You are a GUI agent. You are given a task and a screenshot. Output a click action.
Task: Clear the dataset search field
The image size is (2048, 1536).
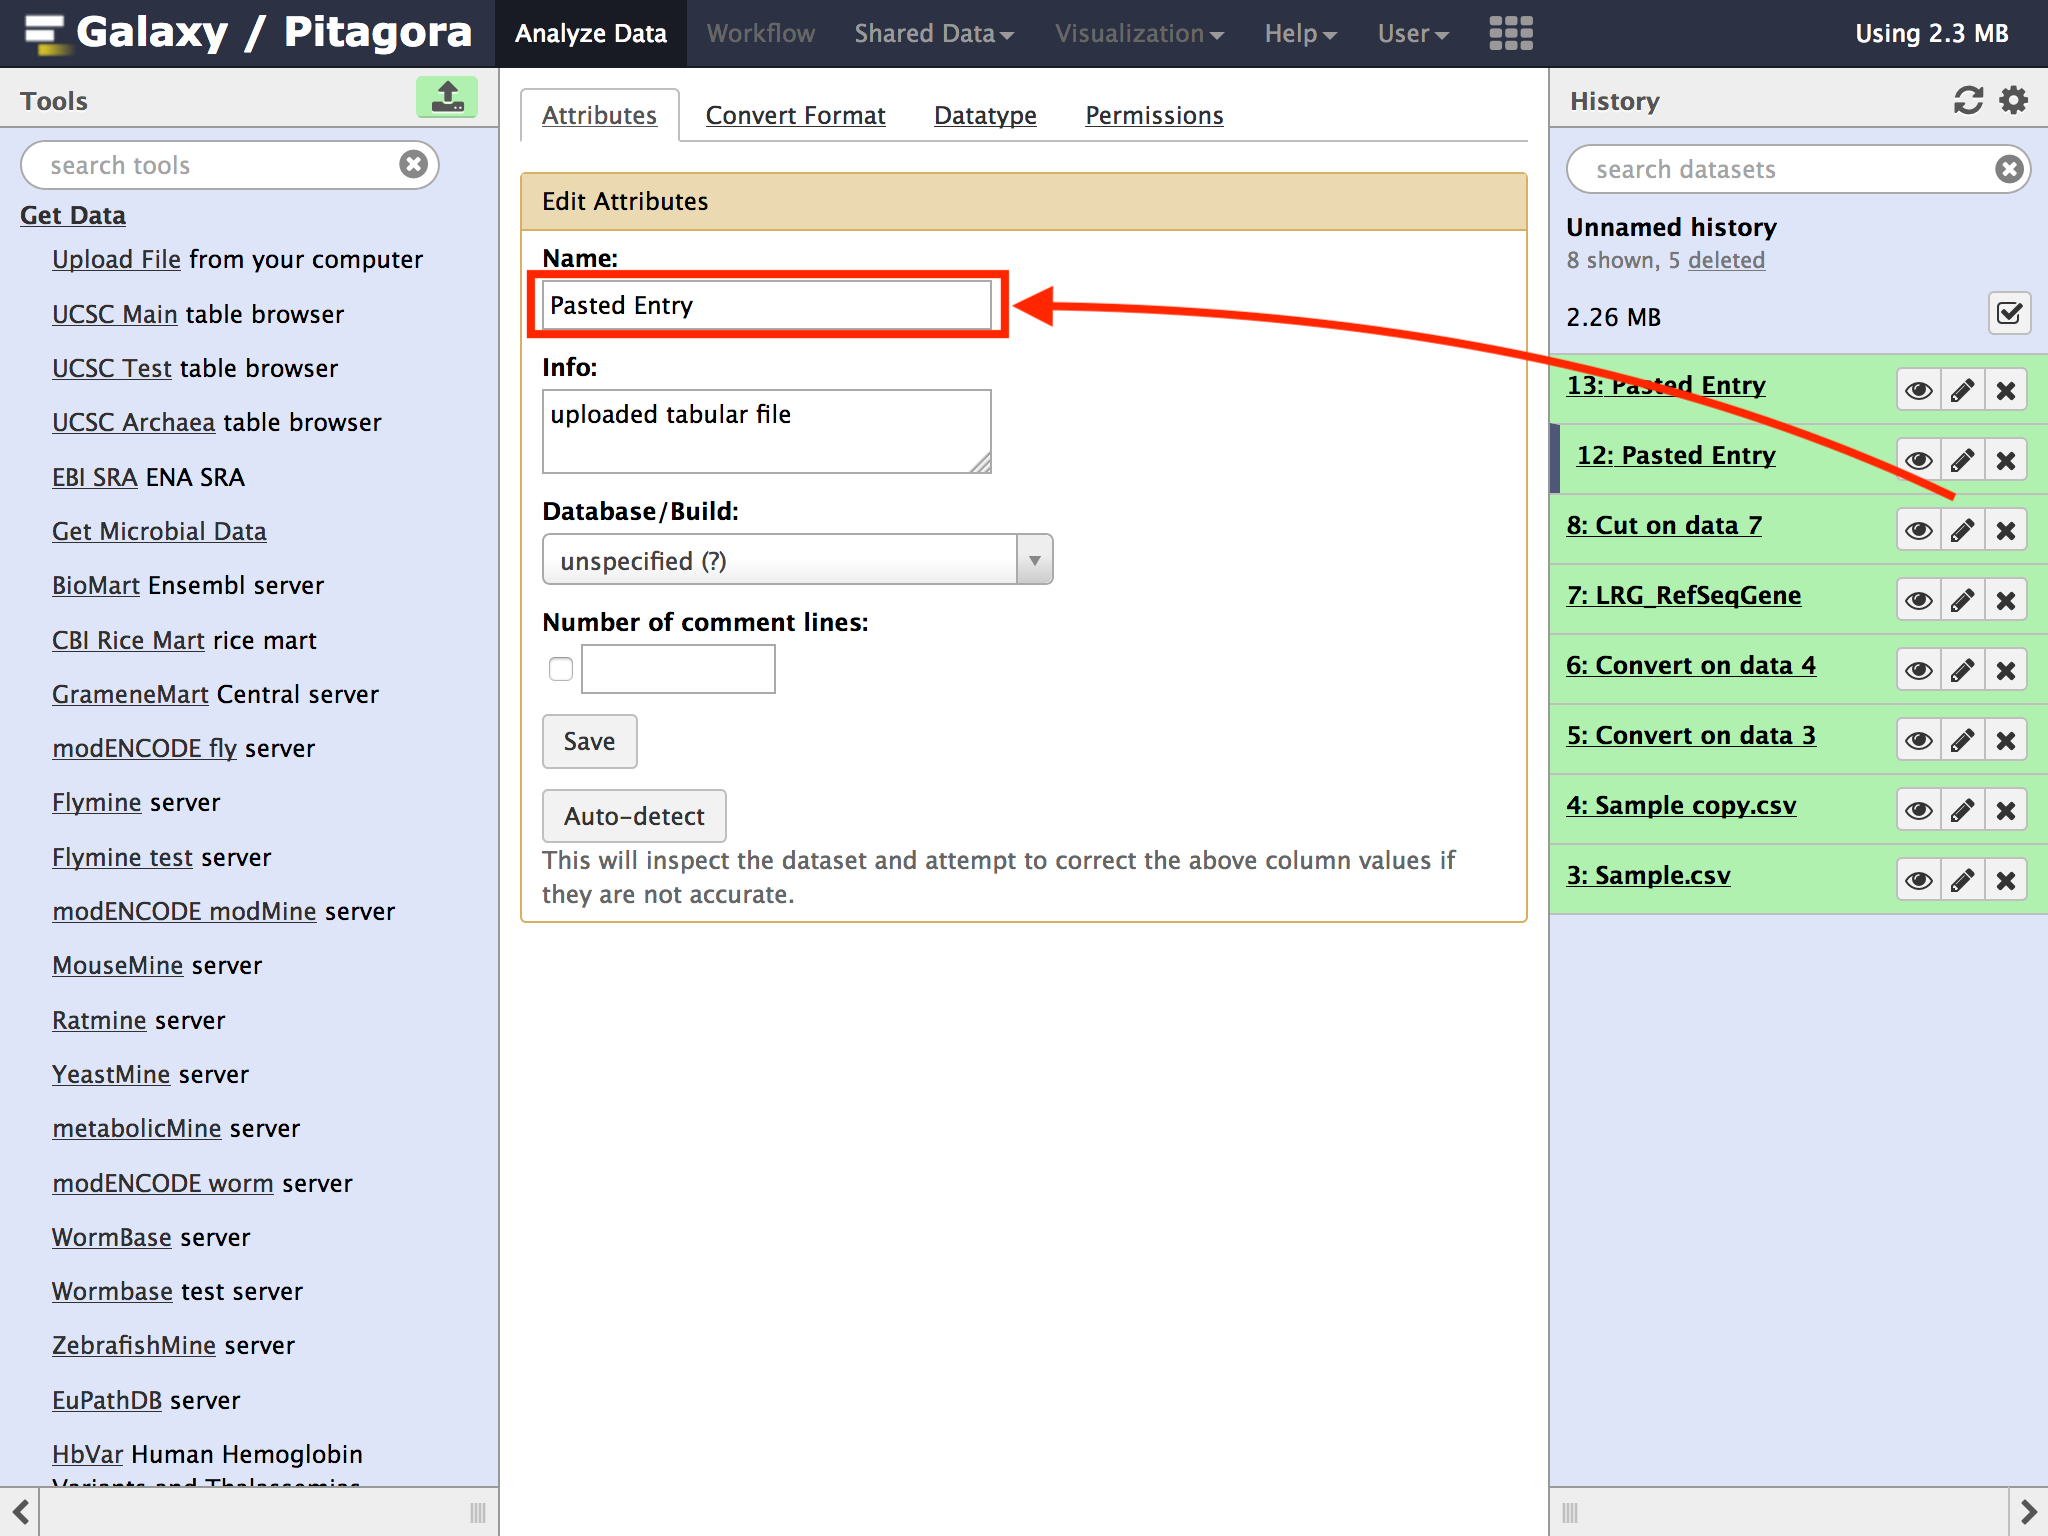(2008, 169)
